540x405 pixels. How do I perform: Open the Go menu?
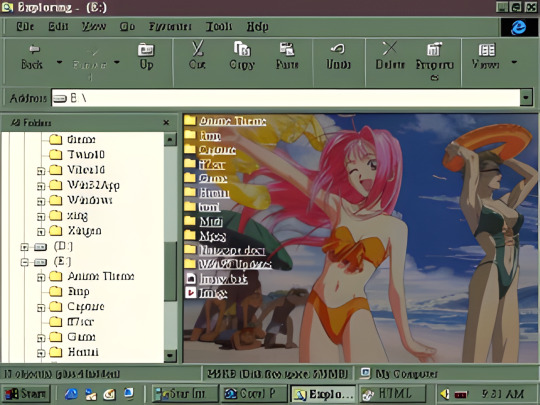[127, 27]
